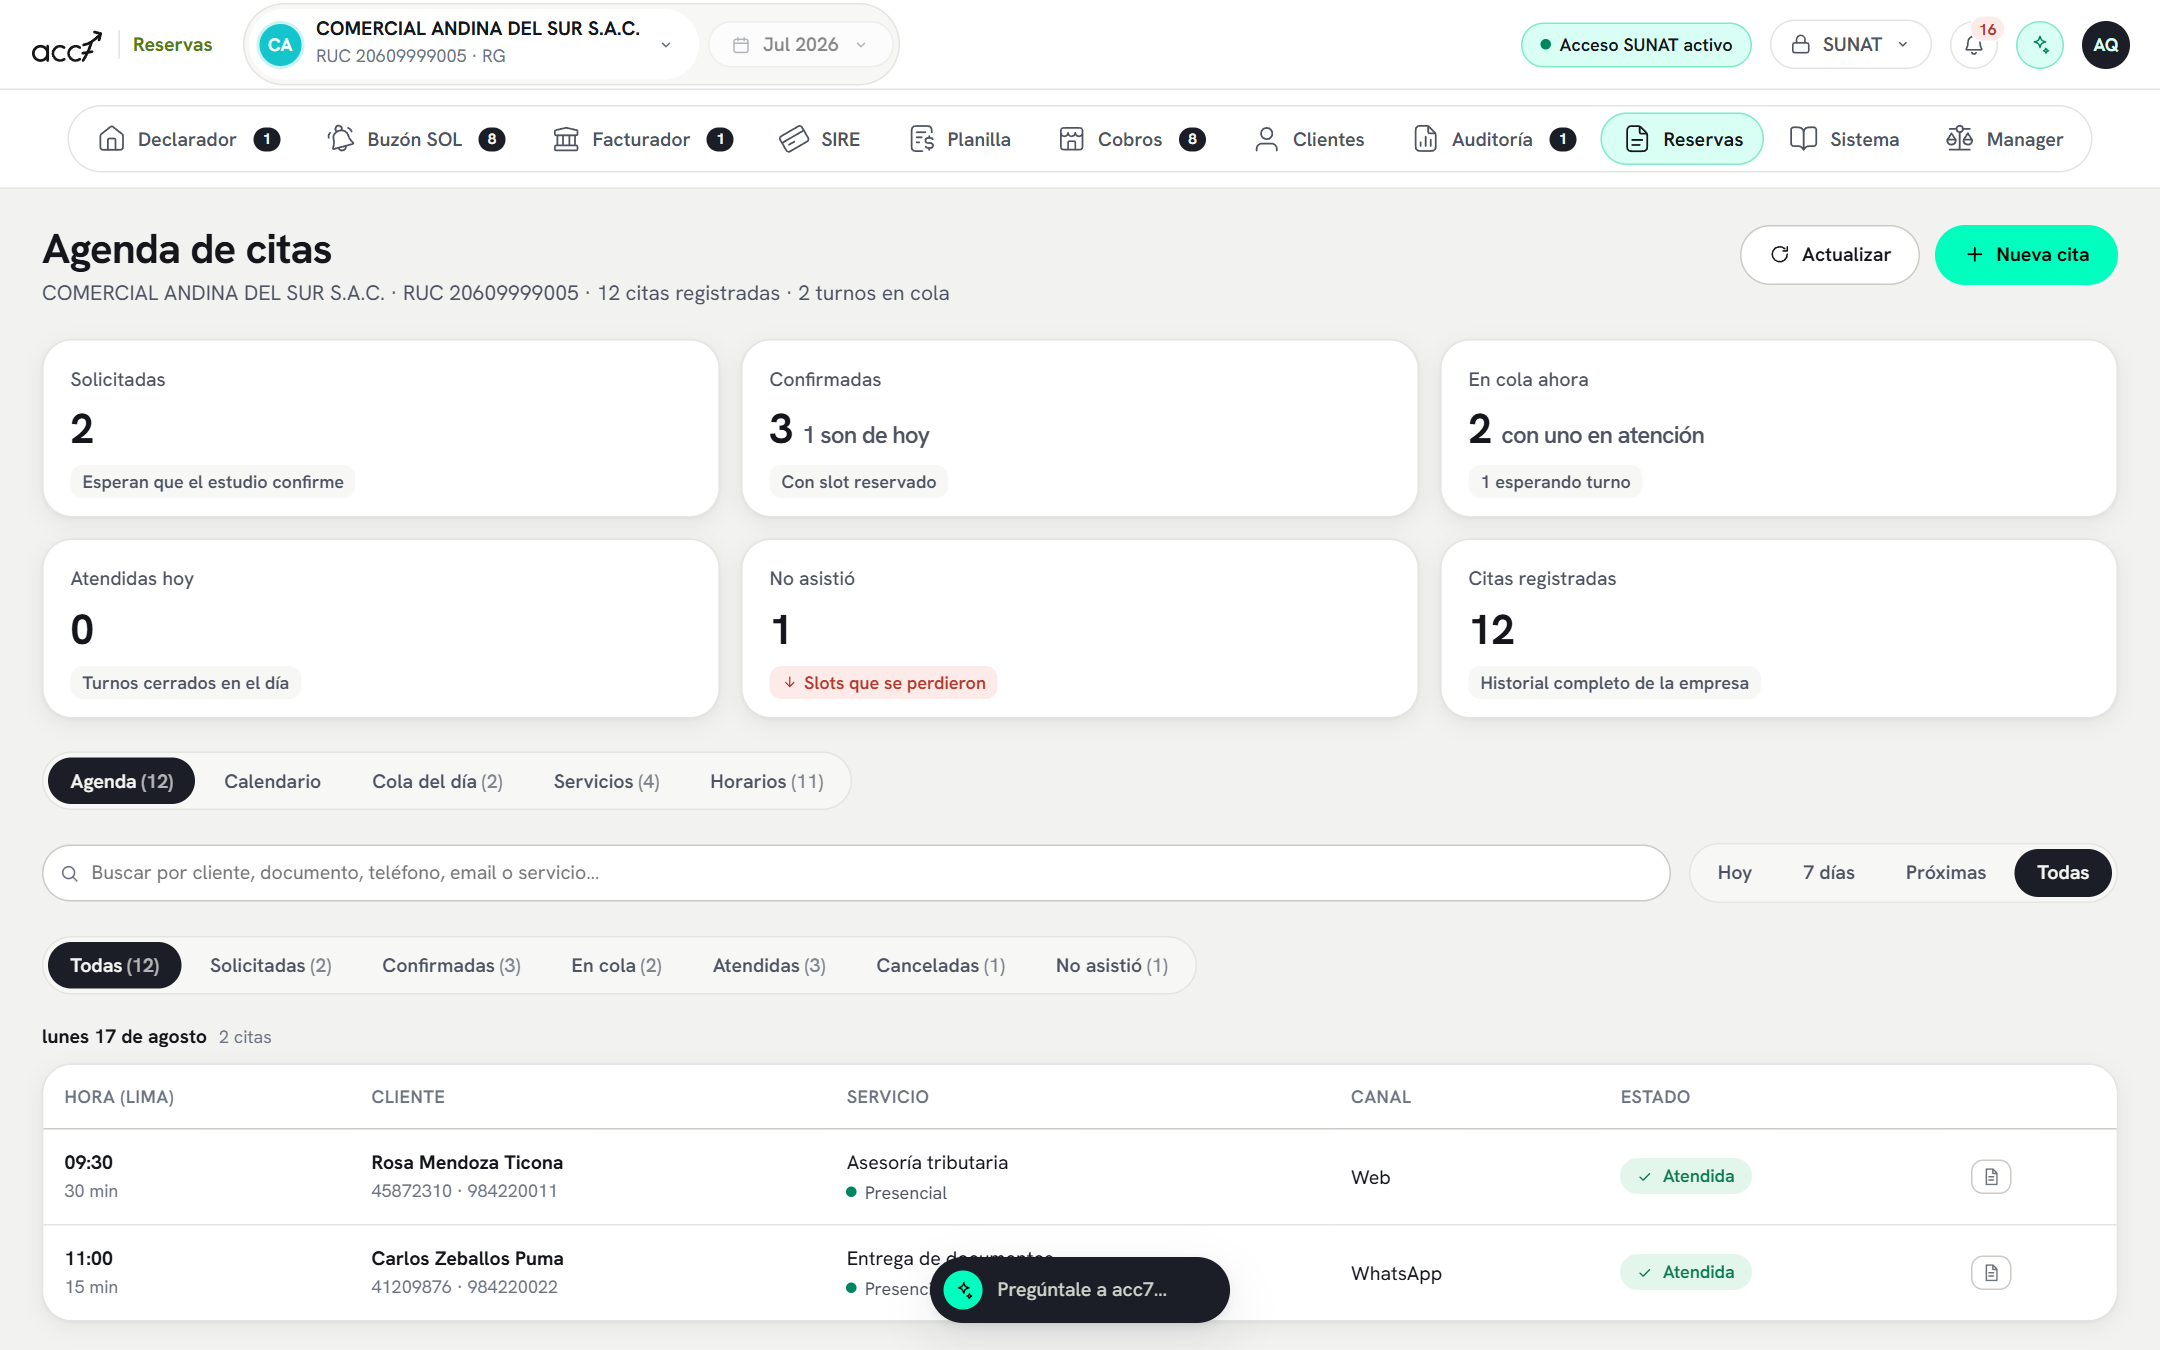Click the Acceso SUNAT activo badge
The height and width of the screenshot is (1350, 2160).
[x=1636, y=45]
